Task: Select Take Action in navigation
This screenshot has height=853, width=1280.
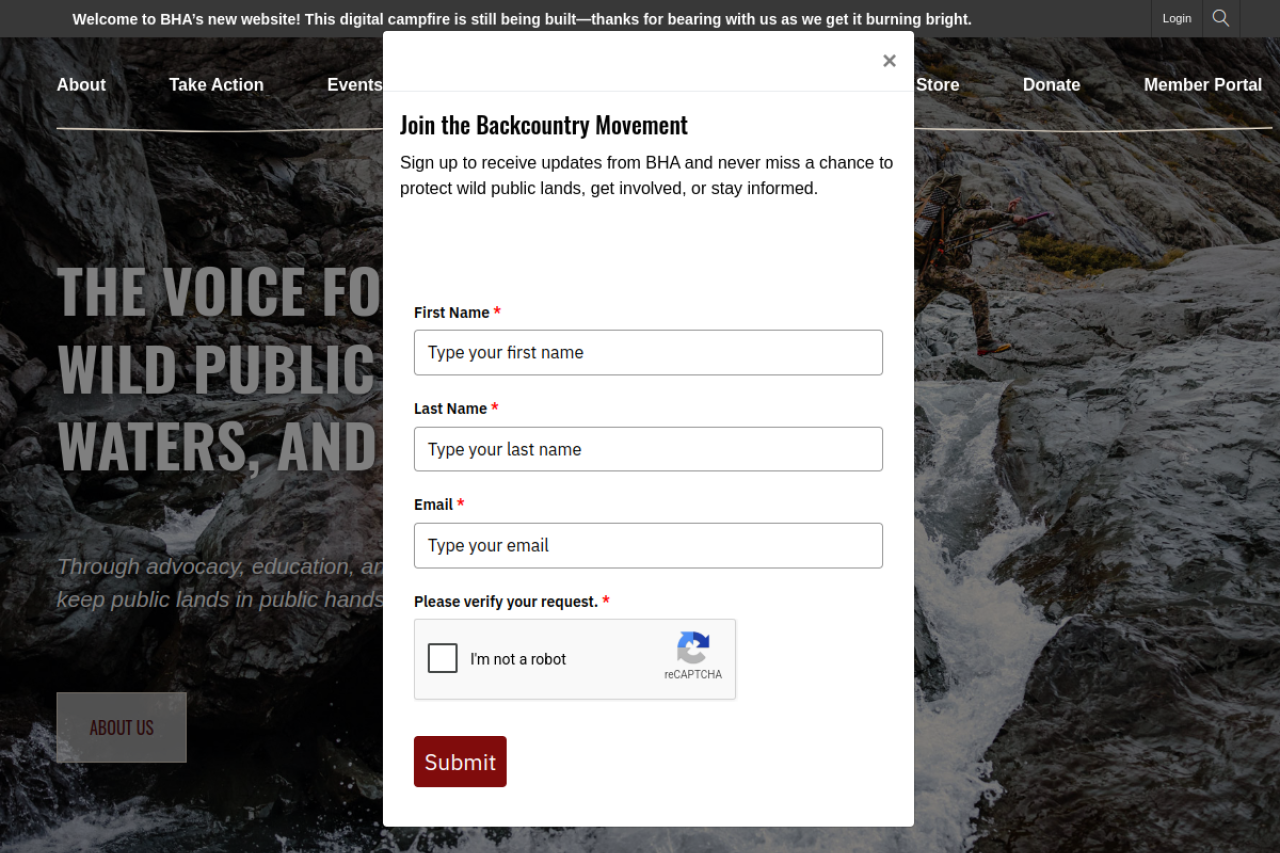Action: tap(216, 85)
